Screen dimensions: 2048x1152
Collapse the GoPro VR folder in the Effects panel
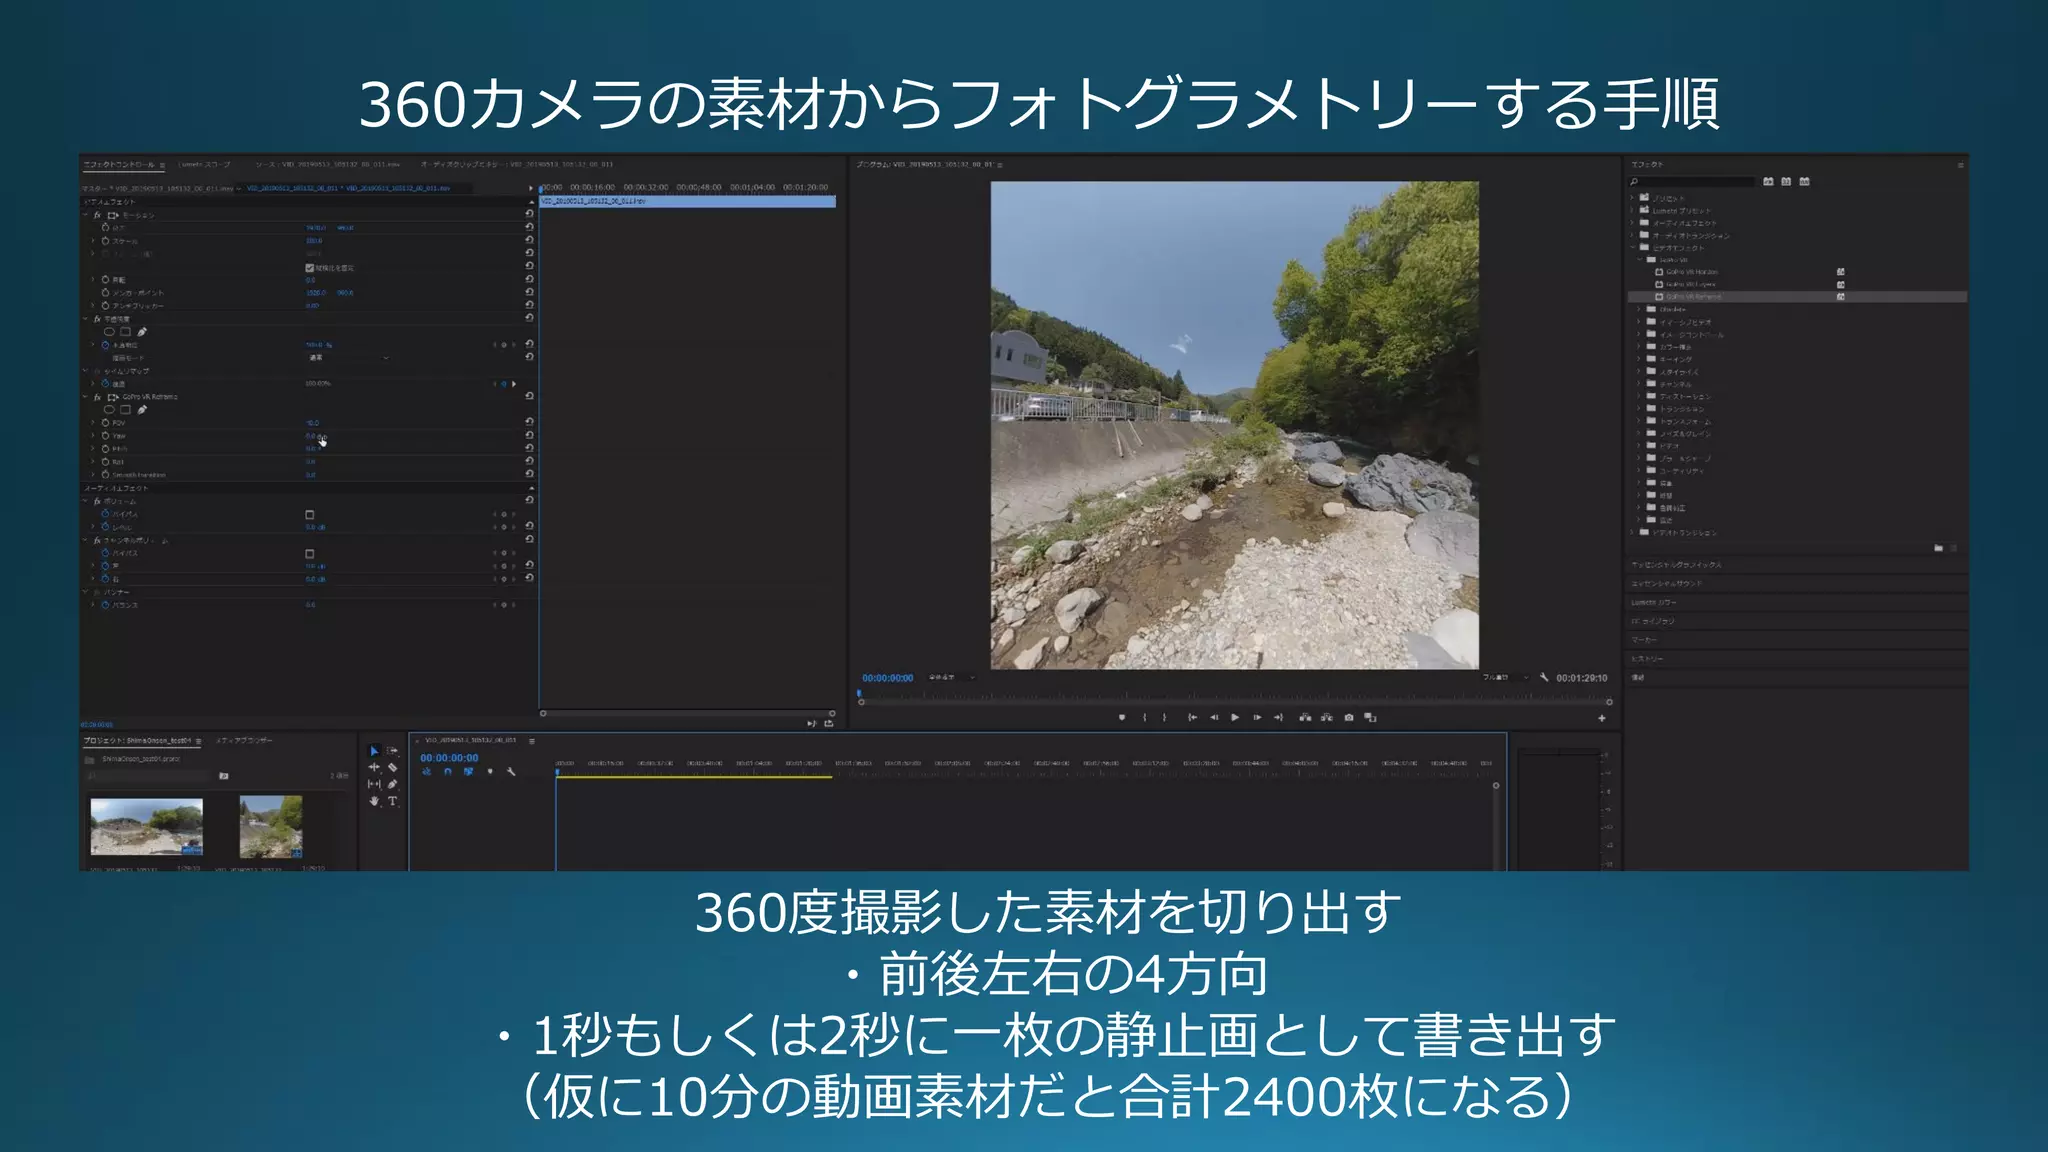pos(1639,260)
